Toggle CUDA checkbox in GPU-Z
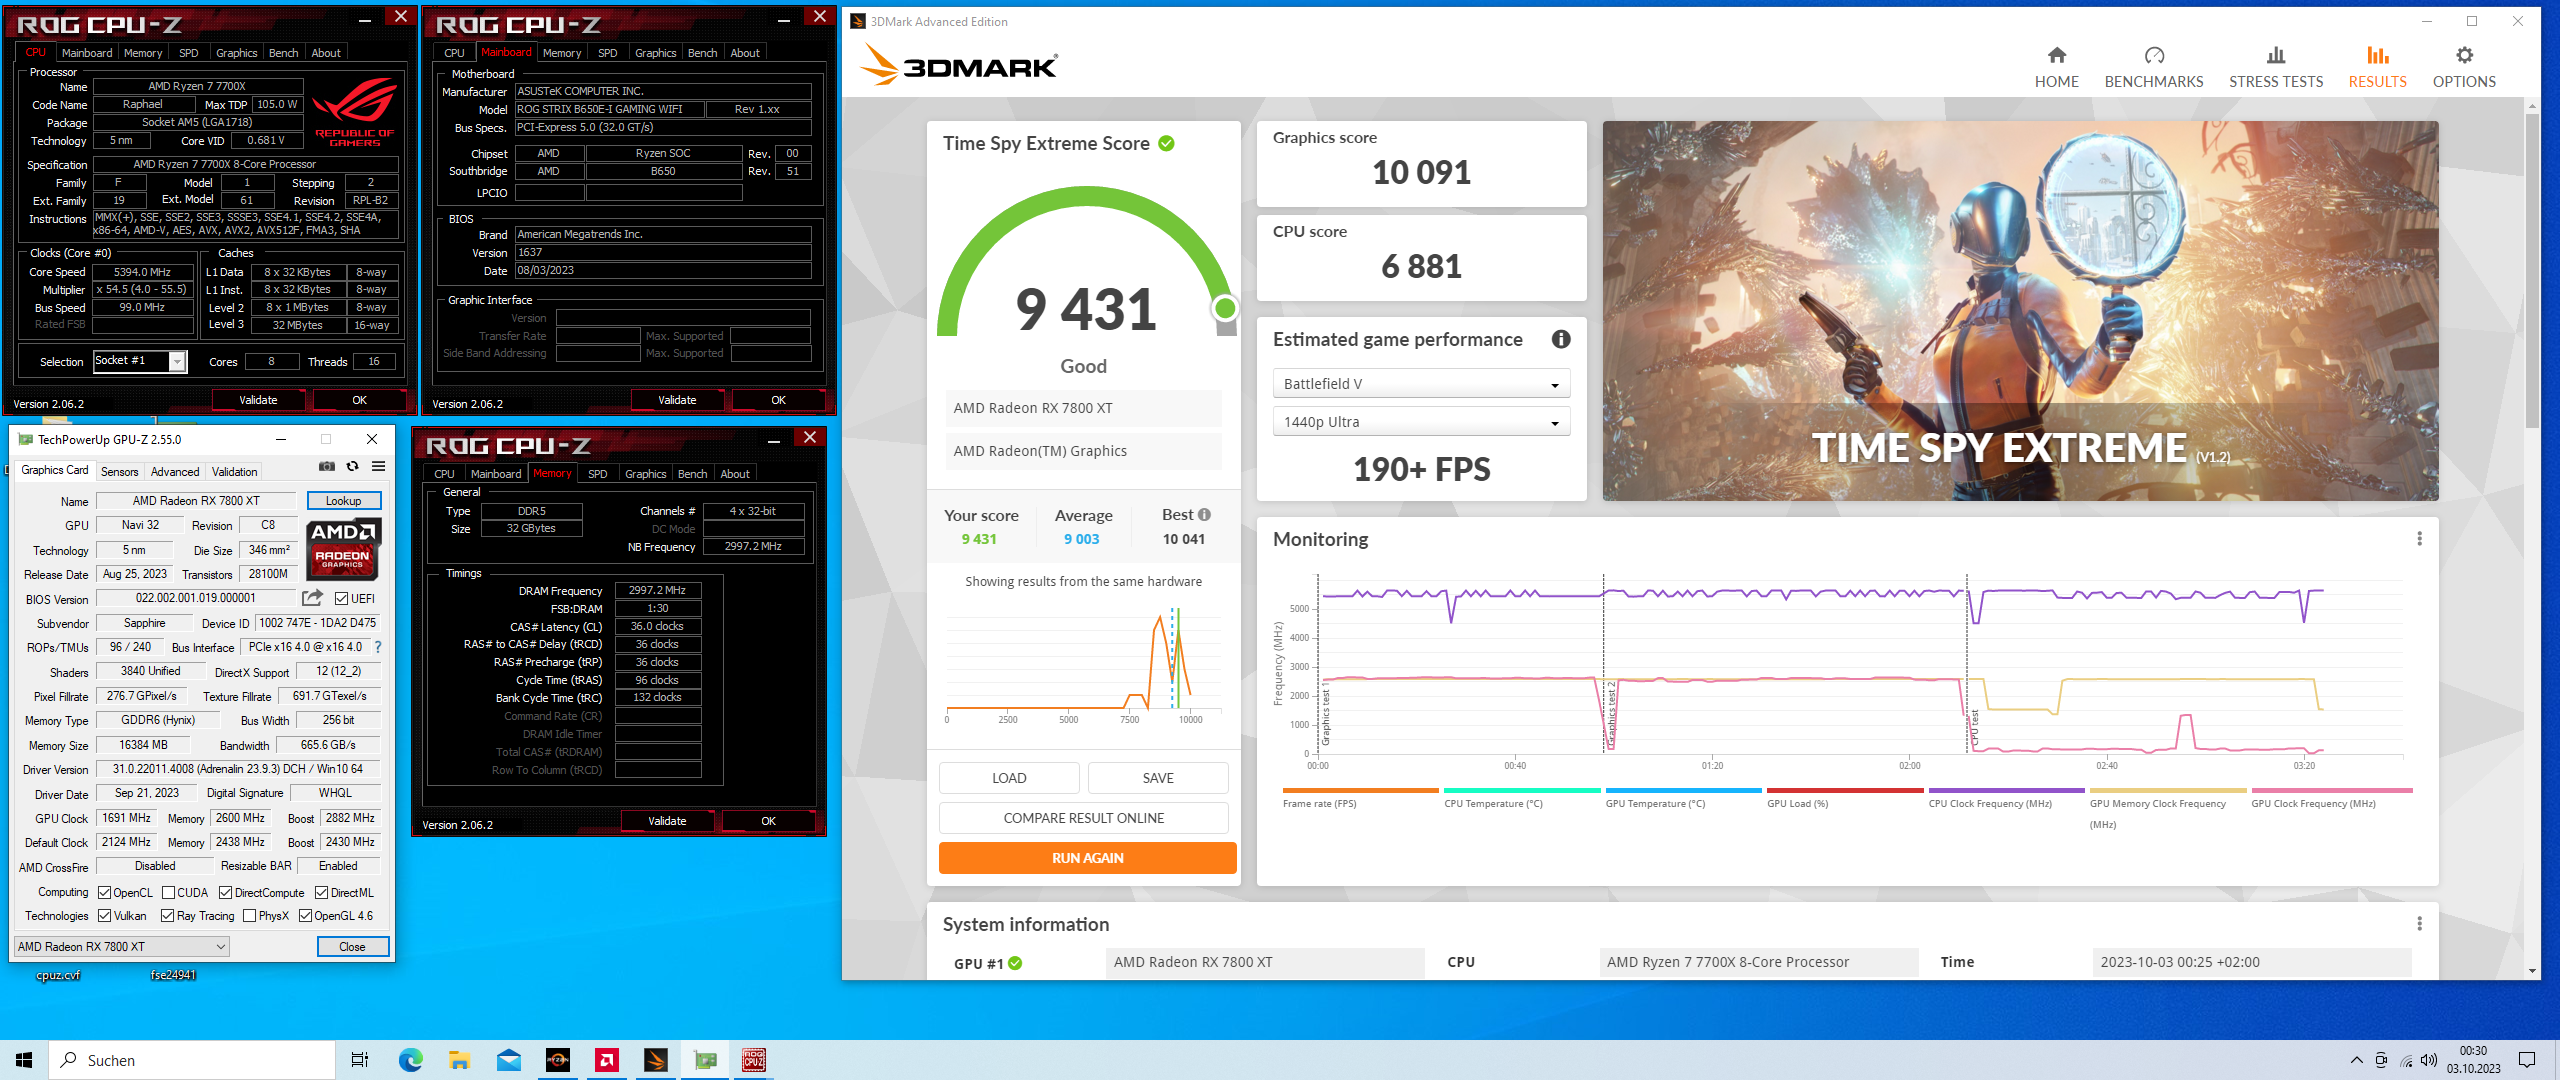 (168, 893)
